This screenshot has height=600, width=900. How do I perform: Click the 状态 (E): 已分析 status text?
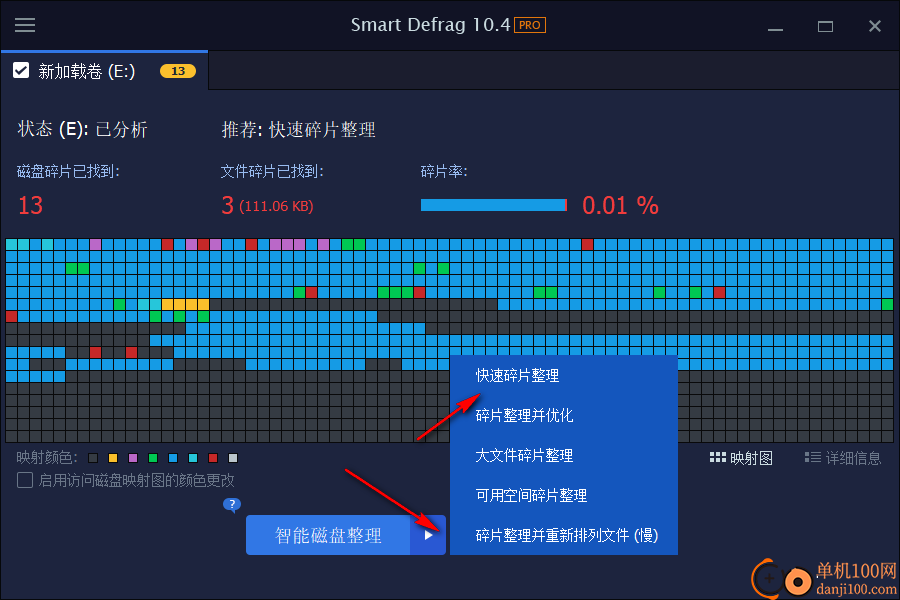(x=83, y=129)
